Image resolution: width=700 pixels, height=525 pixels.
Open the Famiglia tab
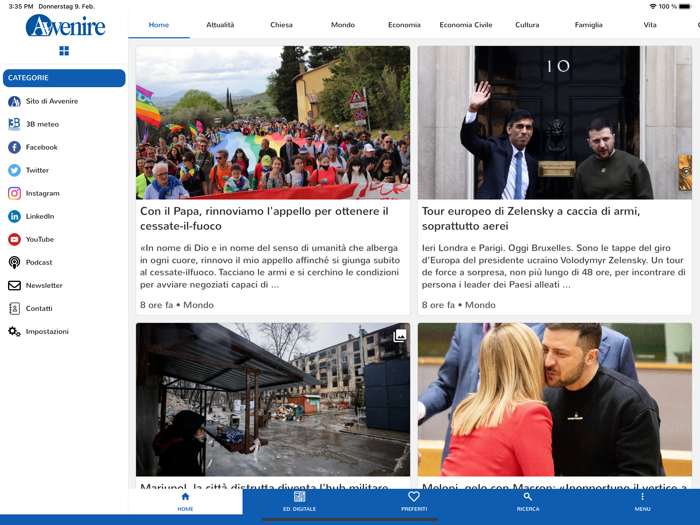(588, 25)
